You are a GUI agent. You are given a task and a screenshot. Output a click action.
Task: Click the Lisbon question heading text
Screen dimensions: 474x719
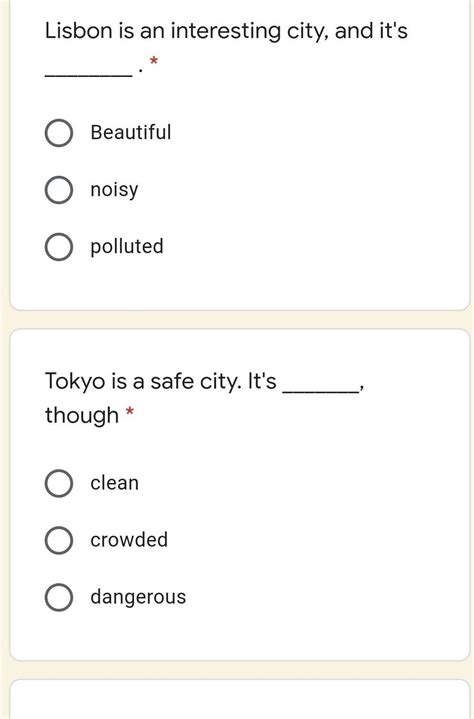[x=226, y=48]
